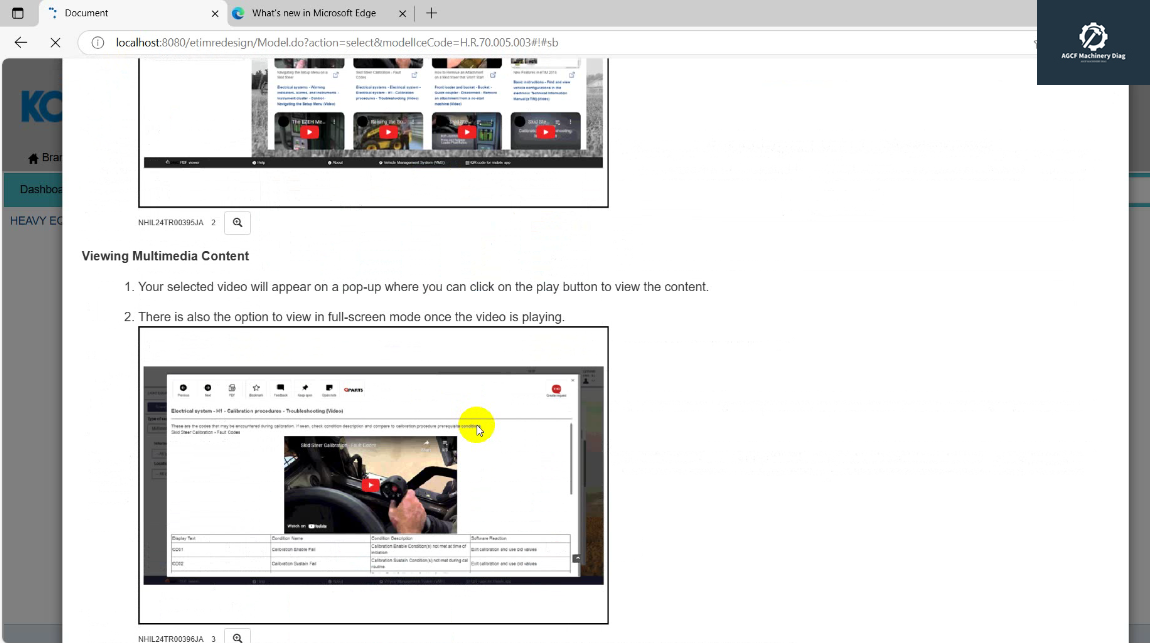Close the Document browser tab

point(215,14)
